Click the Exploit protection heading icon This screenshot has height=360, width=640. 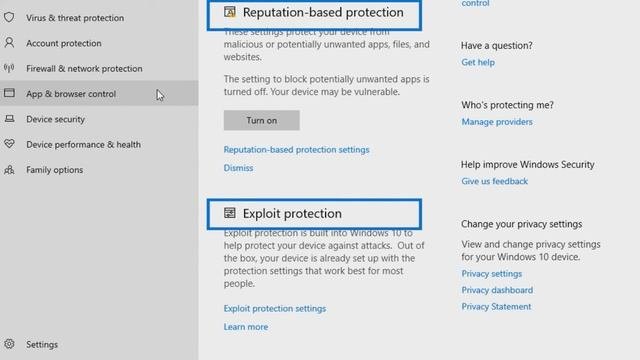coord(230,213)
